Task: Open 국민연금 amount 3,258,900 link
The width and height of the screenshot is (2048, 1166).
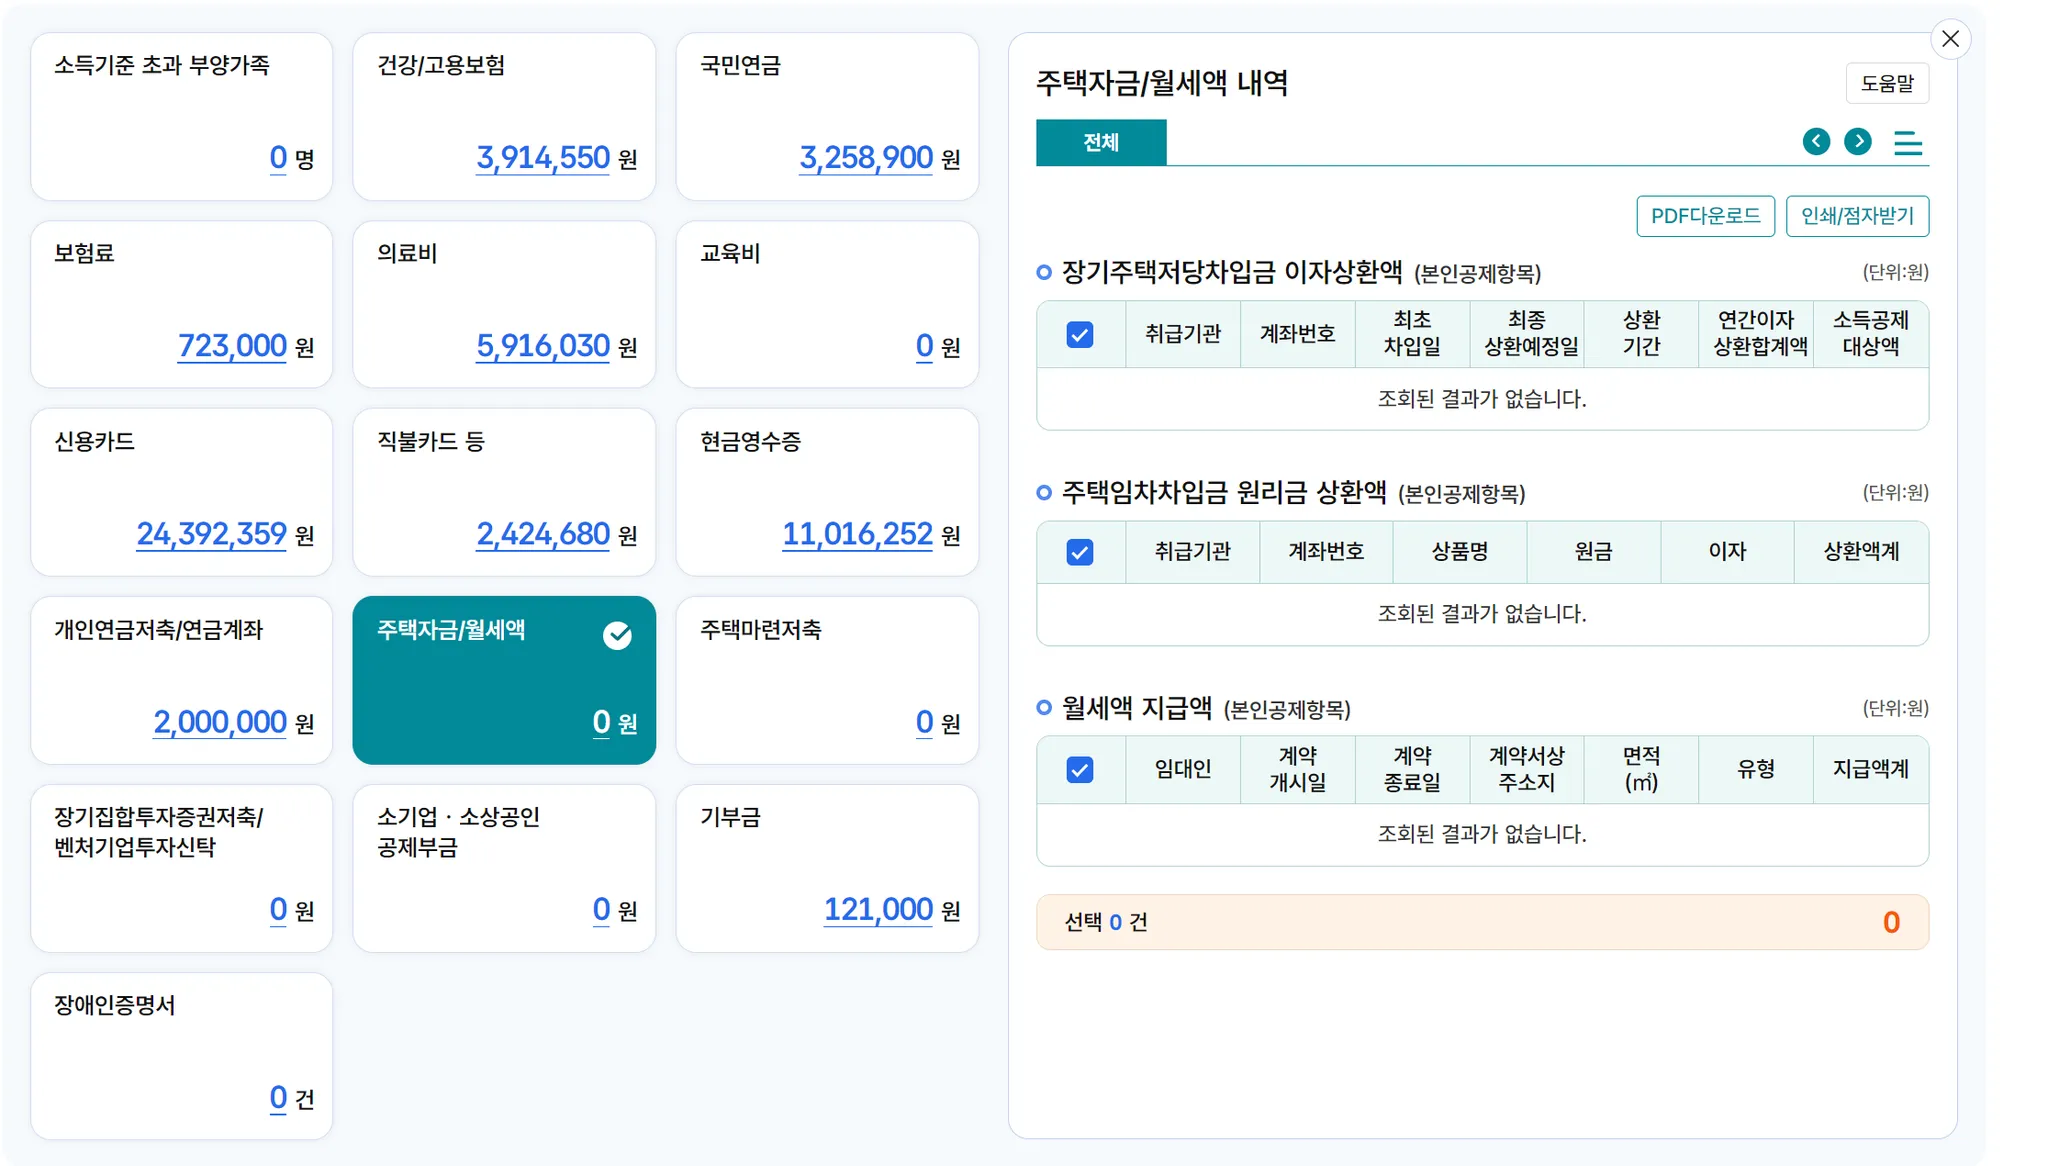Action: [866, 158]
